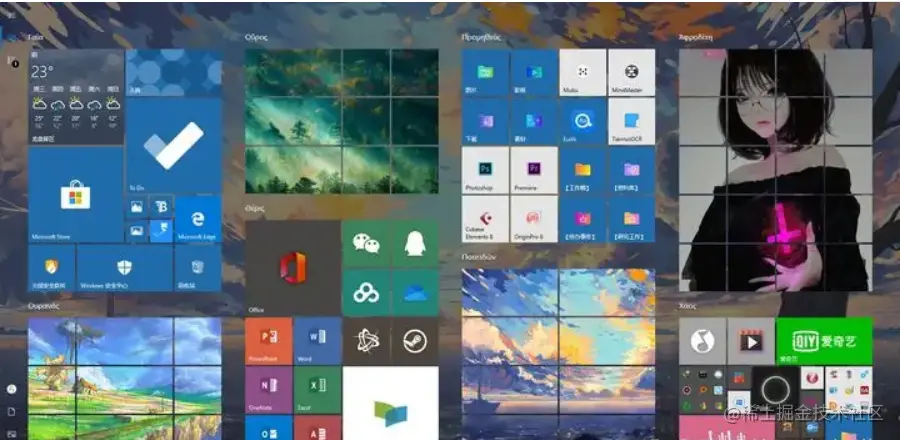
Task: Open the Microsoft Store tile
Action: tap(76, 195)
